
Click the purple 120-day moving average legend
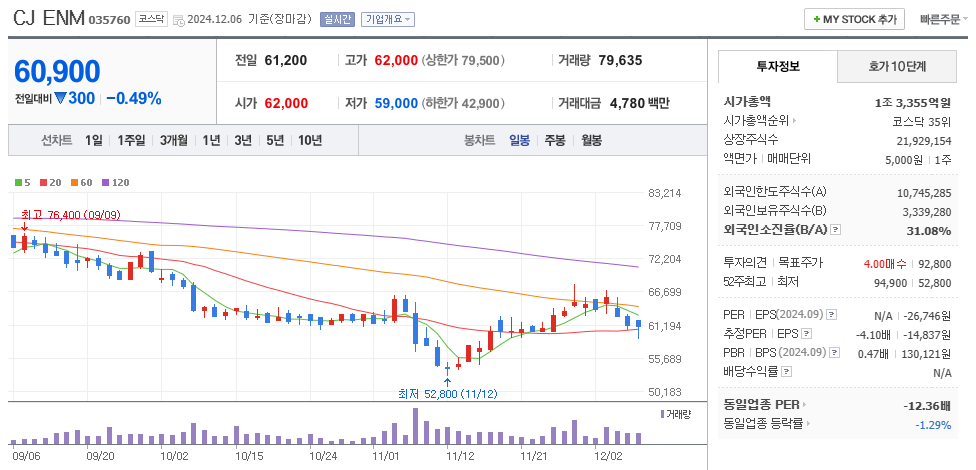[115, 182]
